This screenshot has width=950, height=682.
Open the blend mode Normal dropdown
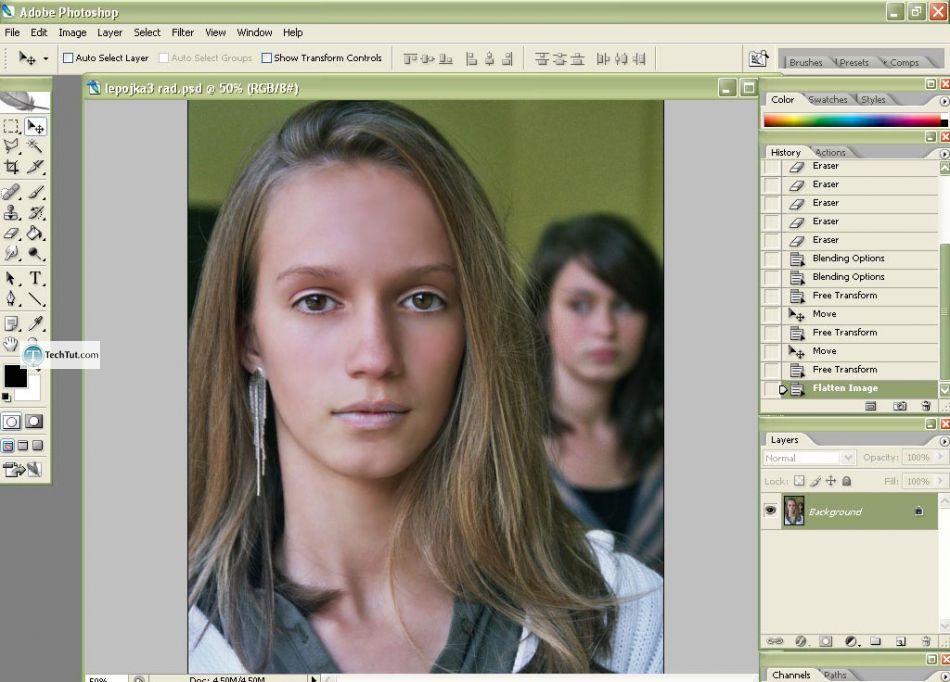tap(848, 457)
